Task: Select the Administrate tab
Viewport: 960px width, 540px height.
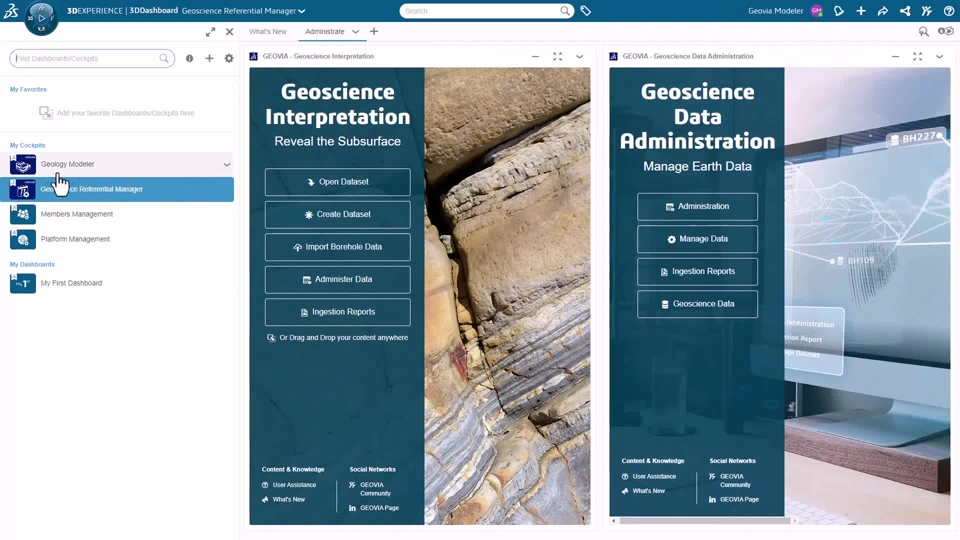Action: click(324, 31)
